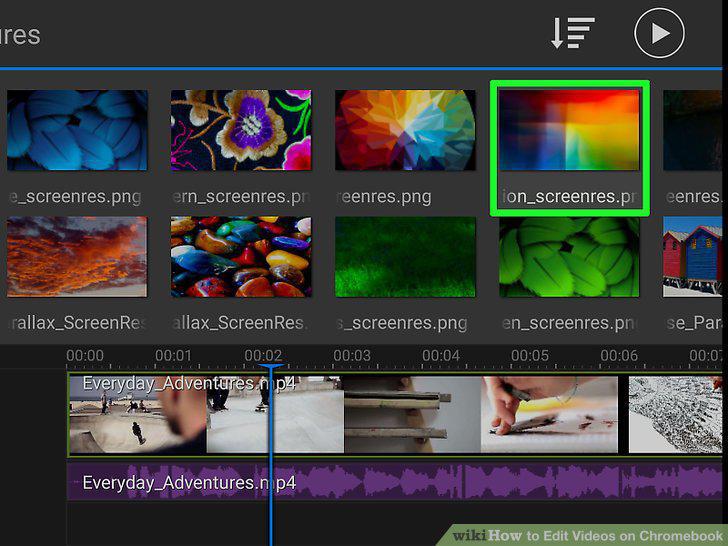The height and width of the screenshot is (546, 728).
Task: Click the 'ern_screenres.pn' file name
Action: (x=241, y=197)
